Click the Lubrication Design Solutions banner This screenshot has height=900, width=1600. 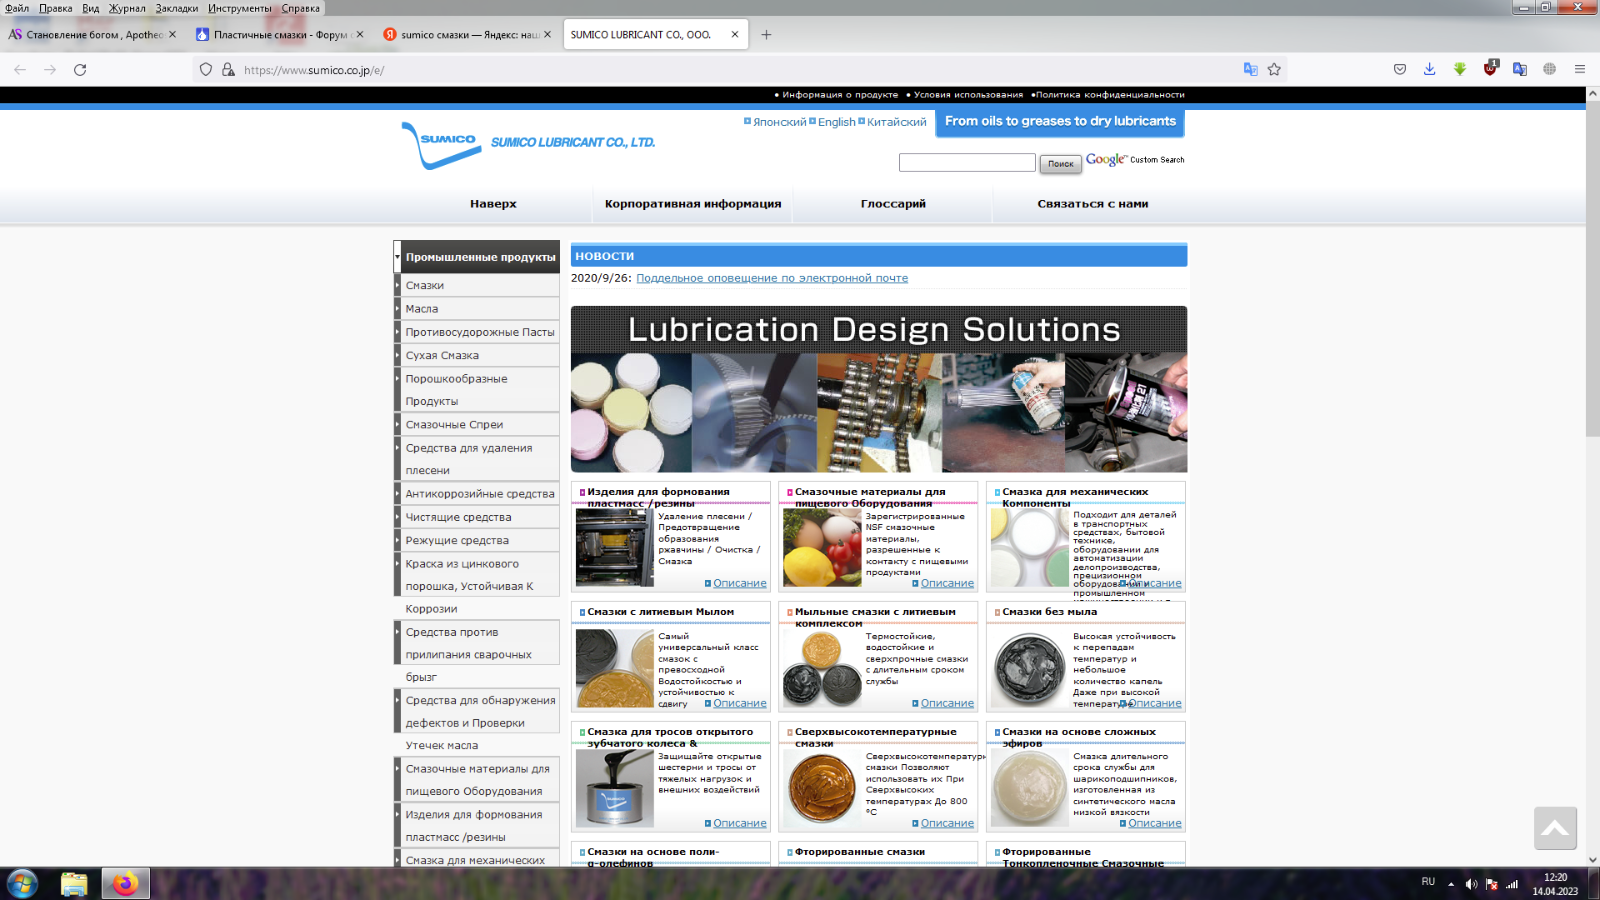point(879,389)
